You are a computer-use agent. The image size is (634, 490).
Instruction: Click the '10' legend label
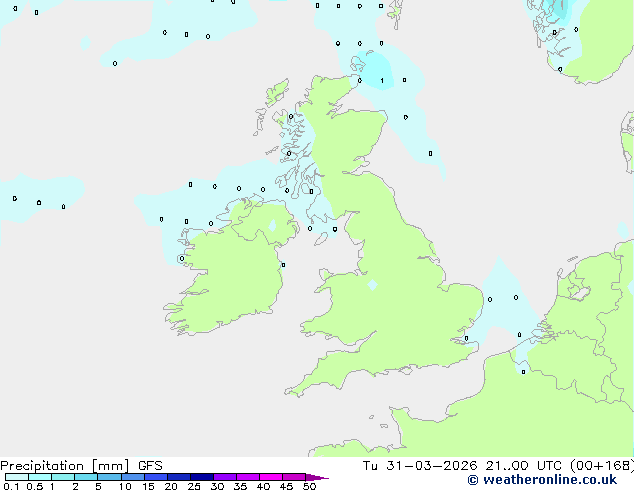(125, 486)
